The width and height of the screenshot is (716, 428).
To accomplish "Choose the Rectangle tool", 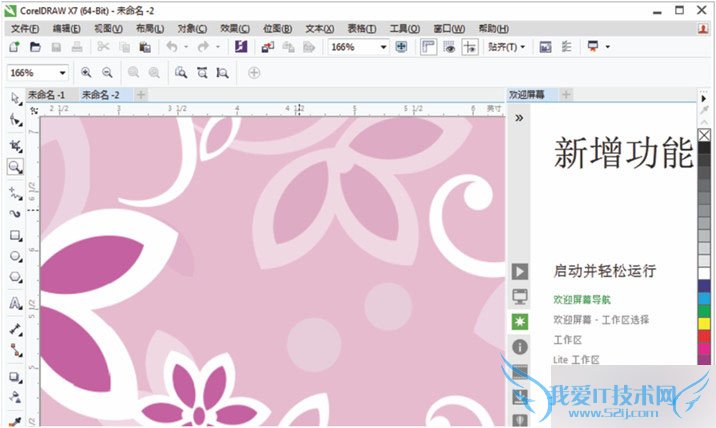I will coord(15,236).
